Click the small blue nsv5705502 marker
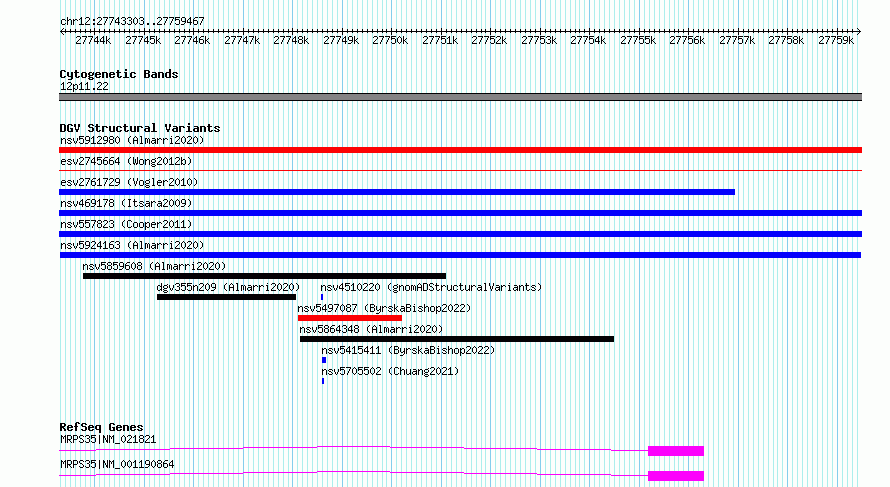Screen dimensions: 890x487 pos(323,381)
